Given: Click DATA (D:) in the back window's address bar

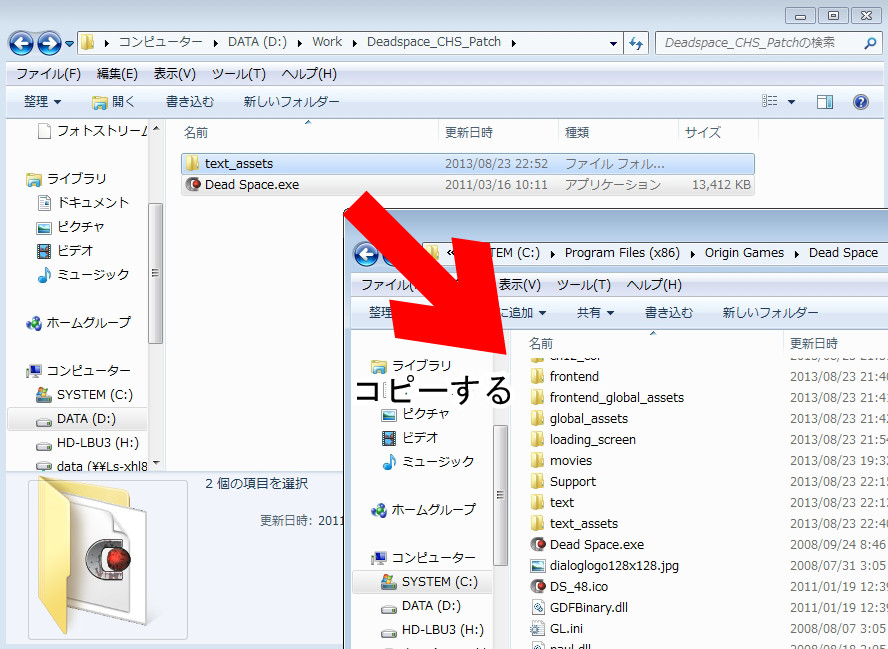Looking at the screenshot, I should (257, 42).
